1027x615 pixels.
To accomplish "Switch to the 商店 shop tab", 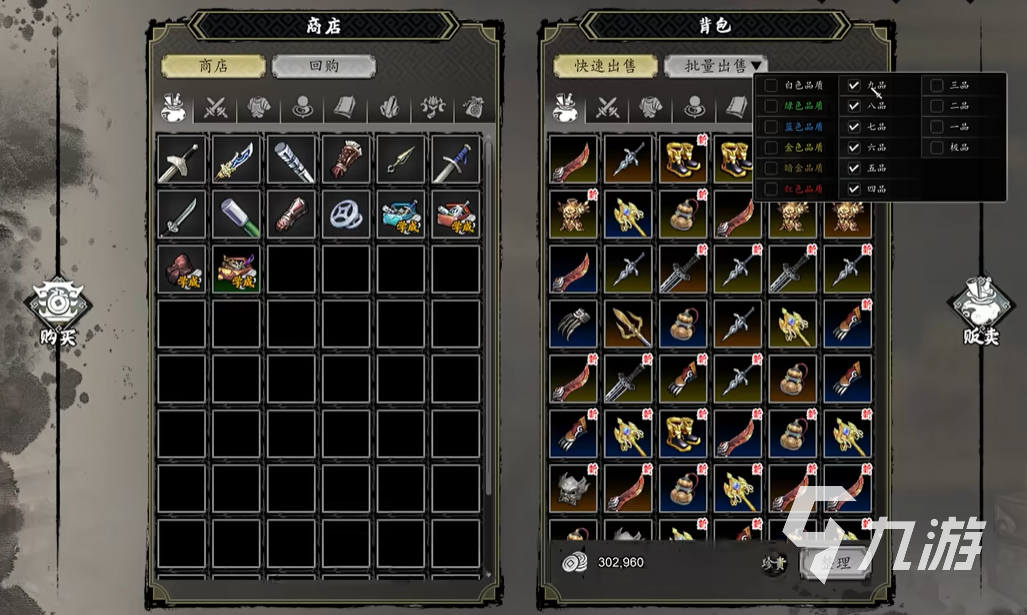I will point(214,66).
